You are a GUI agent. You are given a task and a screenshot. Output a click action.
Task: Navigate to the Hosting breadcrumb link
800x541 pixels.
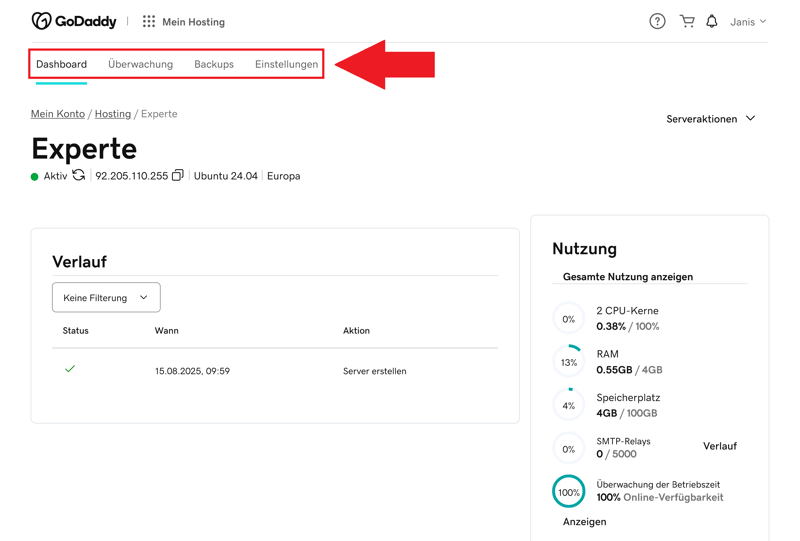tap(113, 114)
